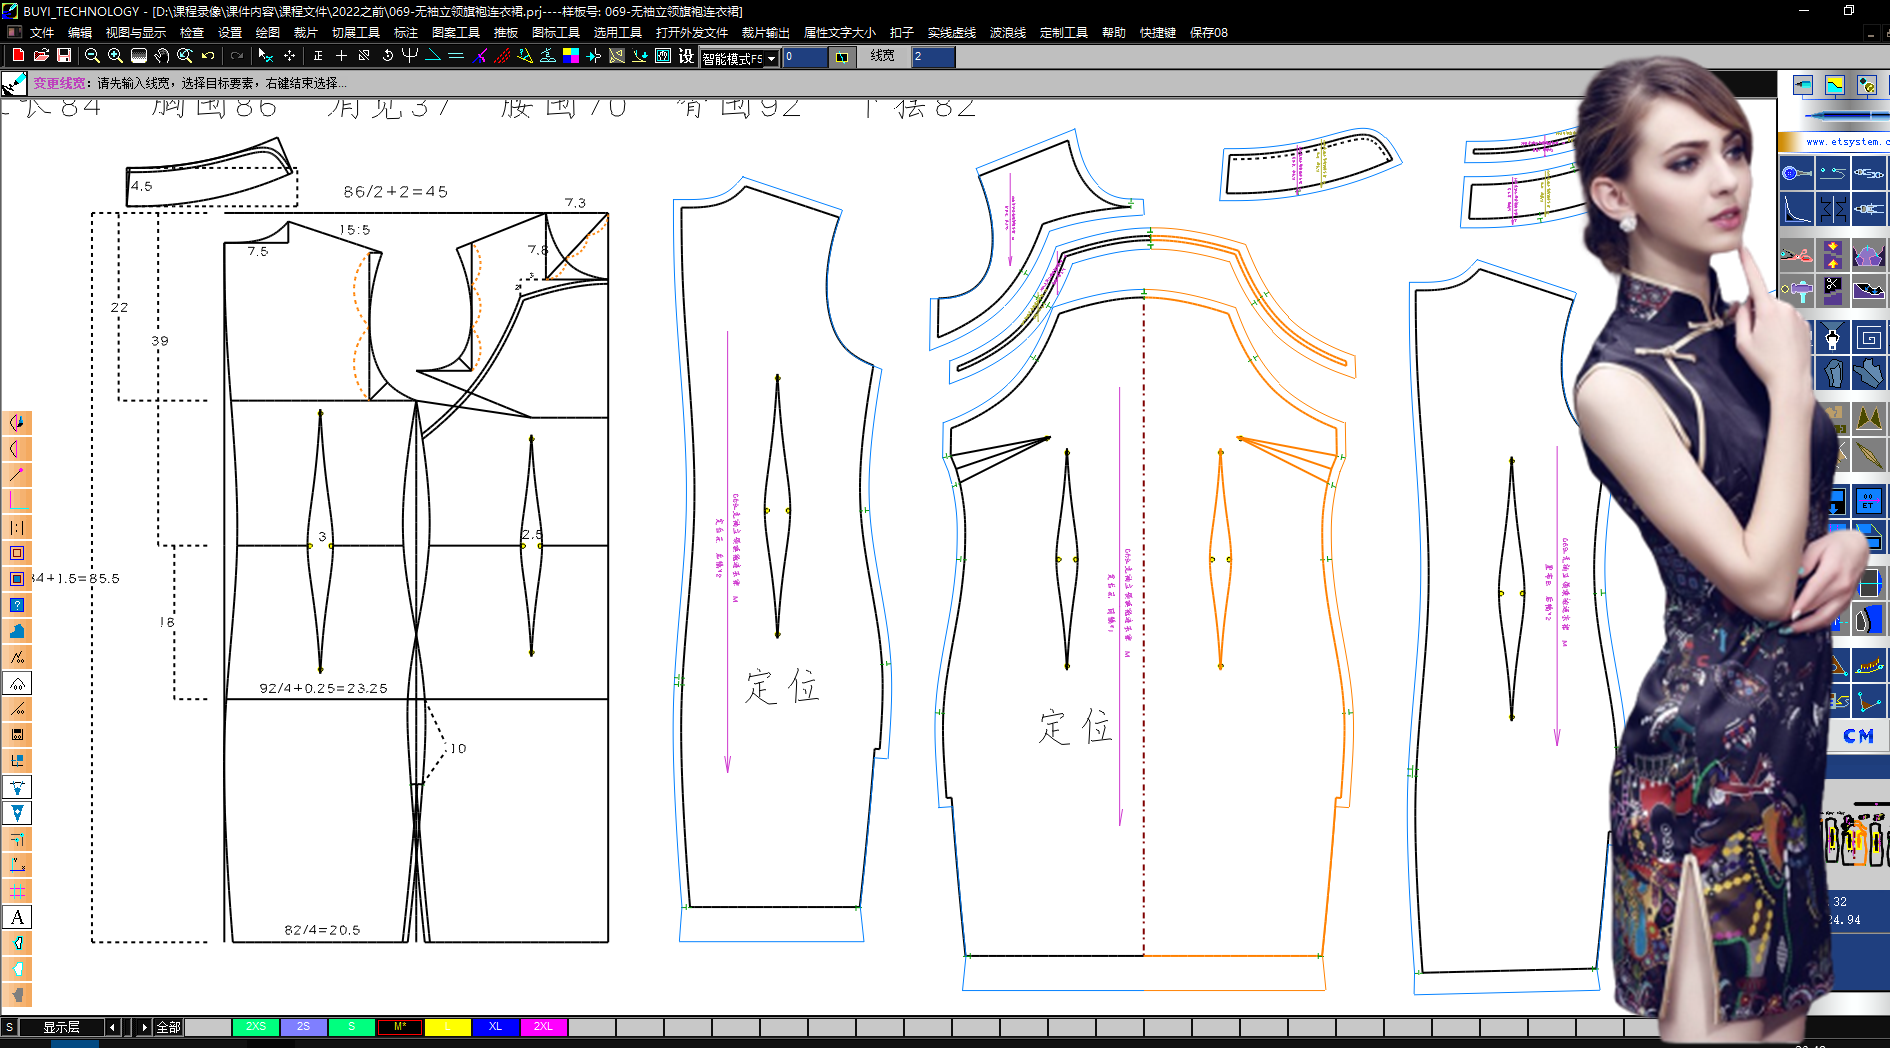Toggle the M* size layer
The height and width of the screenshot is (1048, 1890).
[x=400, y=1027]
